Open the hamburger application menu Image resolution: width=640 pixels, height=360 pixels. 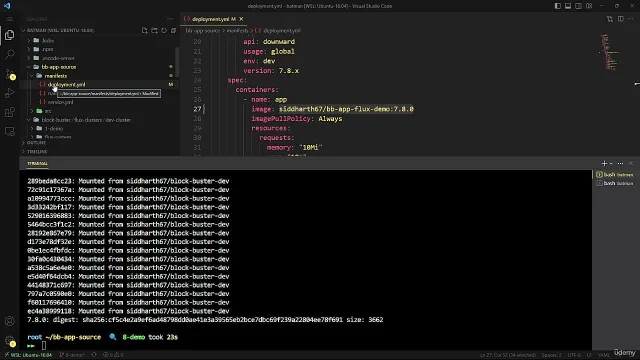9,19
